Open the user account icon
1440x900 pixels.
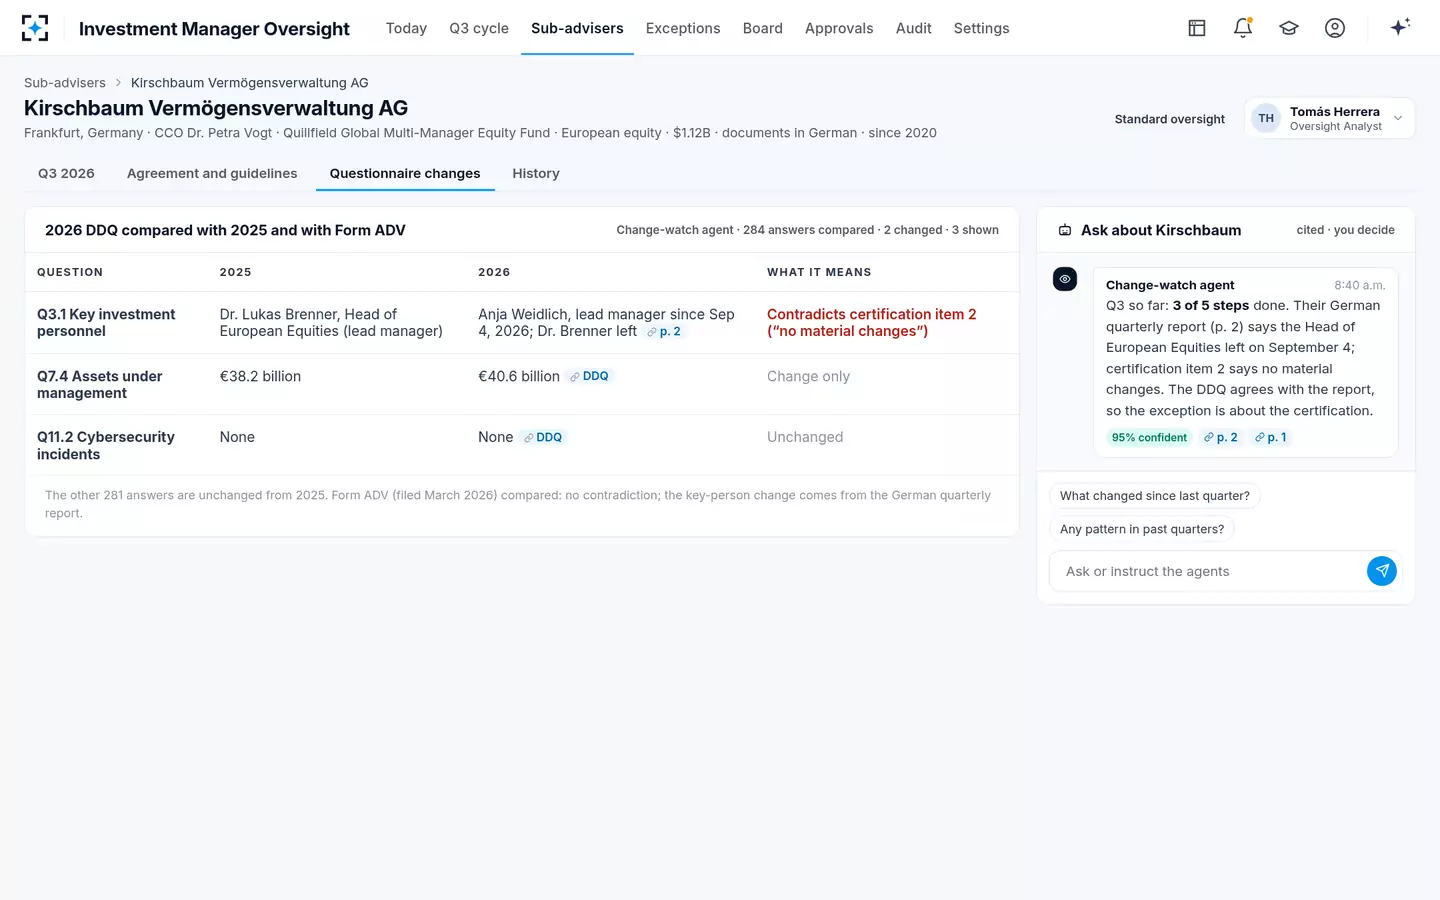pos(1335,28)
